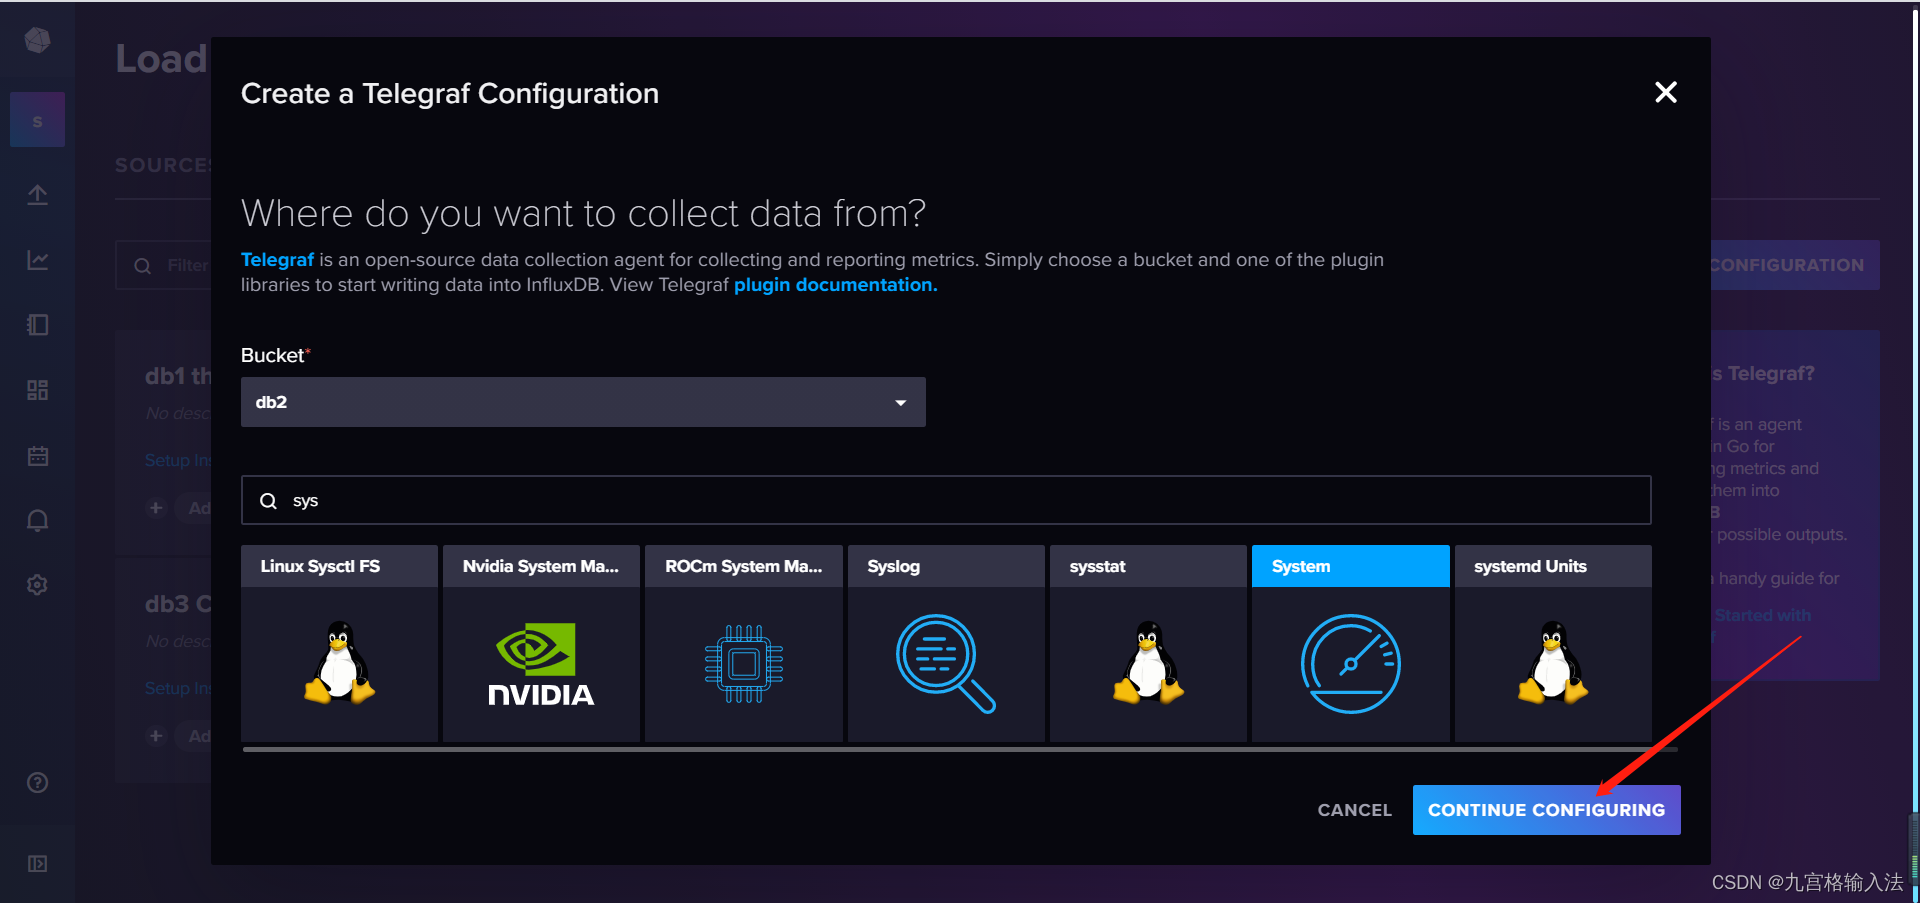The image size is (1920, 903).
Task: Click Create Configuration button in background page
Action: [1795, 265]
